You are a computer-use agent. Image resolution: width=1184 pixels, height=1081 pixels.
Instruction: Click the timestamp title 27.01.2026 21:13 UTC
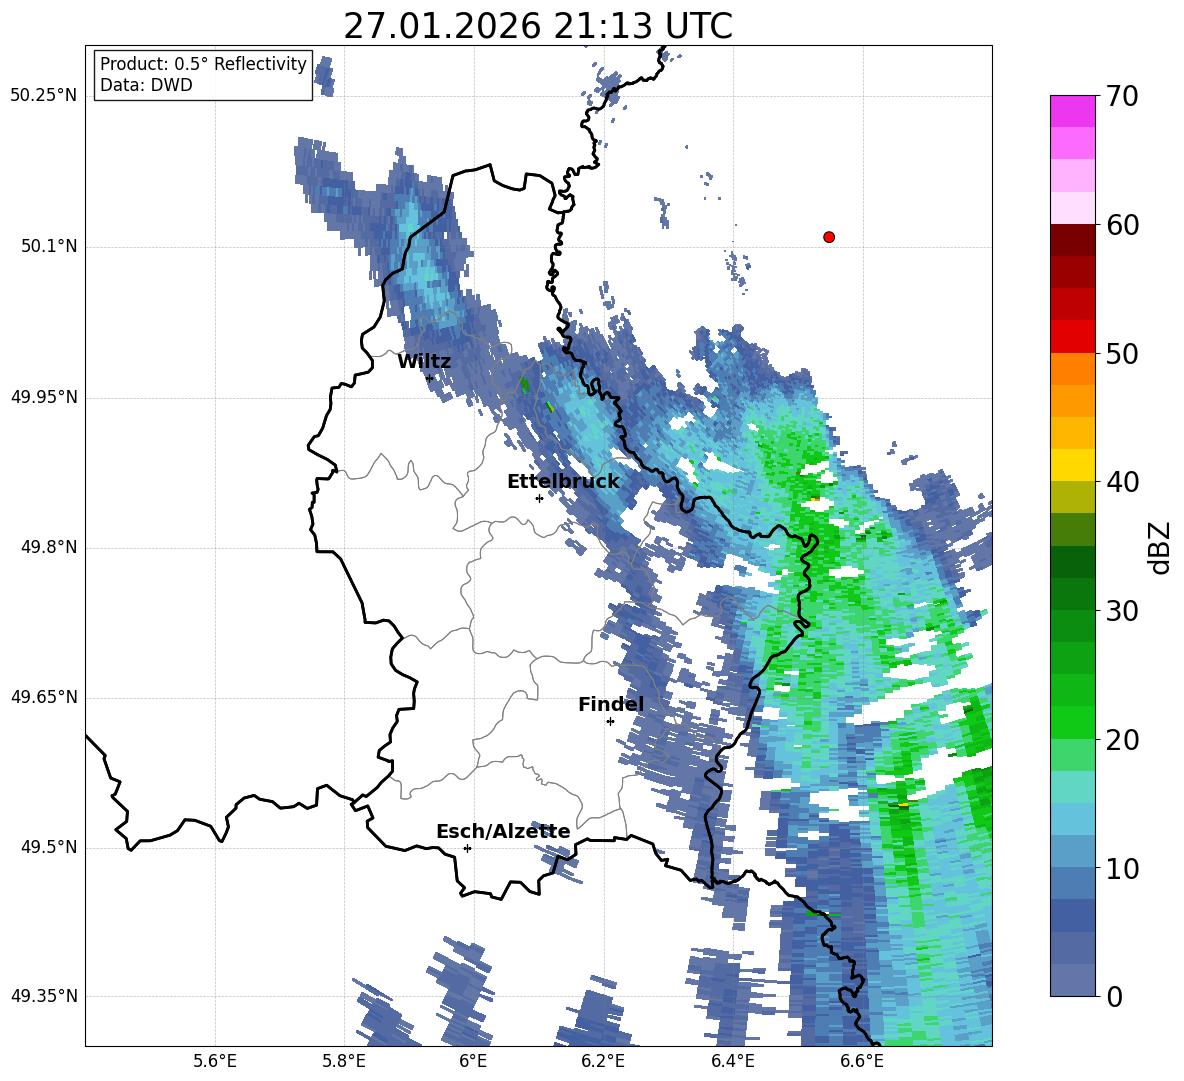point(538,26)
